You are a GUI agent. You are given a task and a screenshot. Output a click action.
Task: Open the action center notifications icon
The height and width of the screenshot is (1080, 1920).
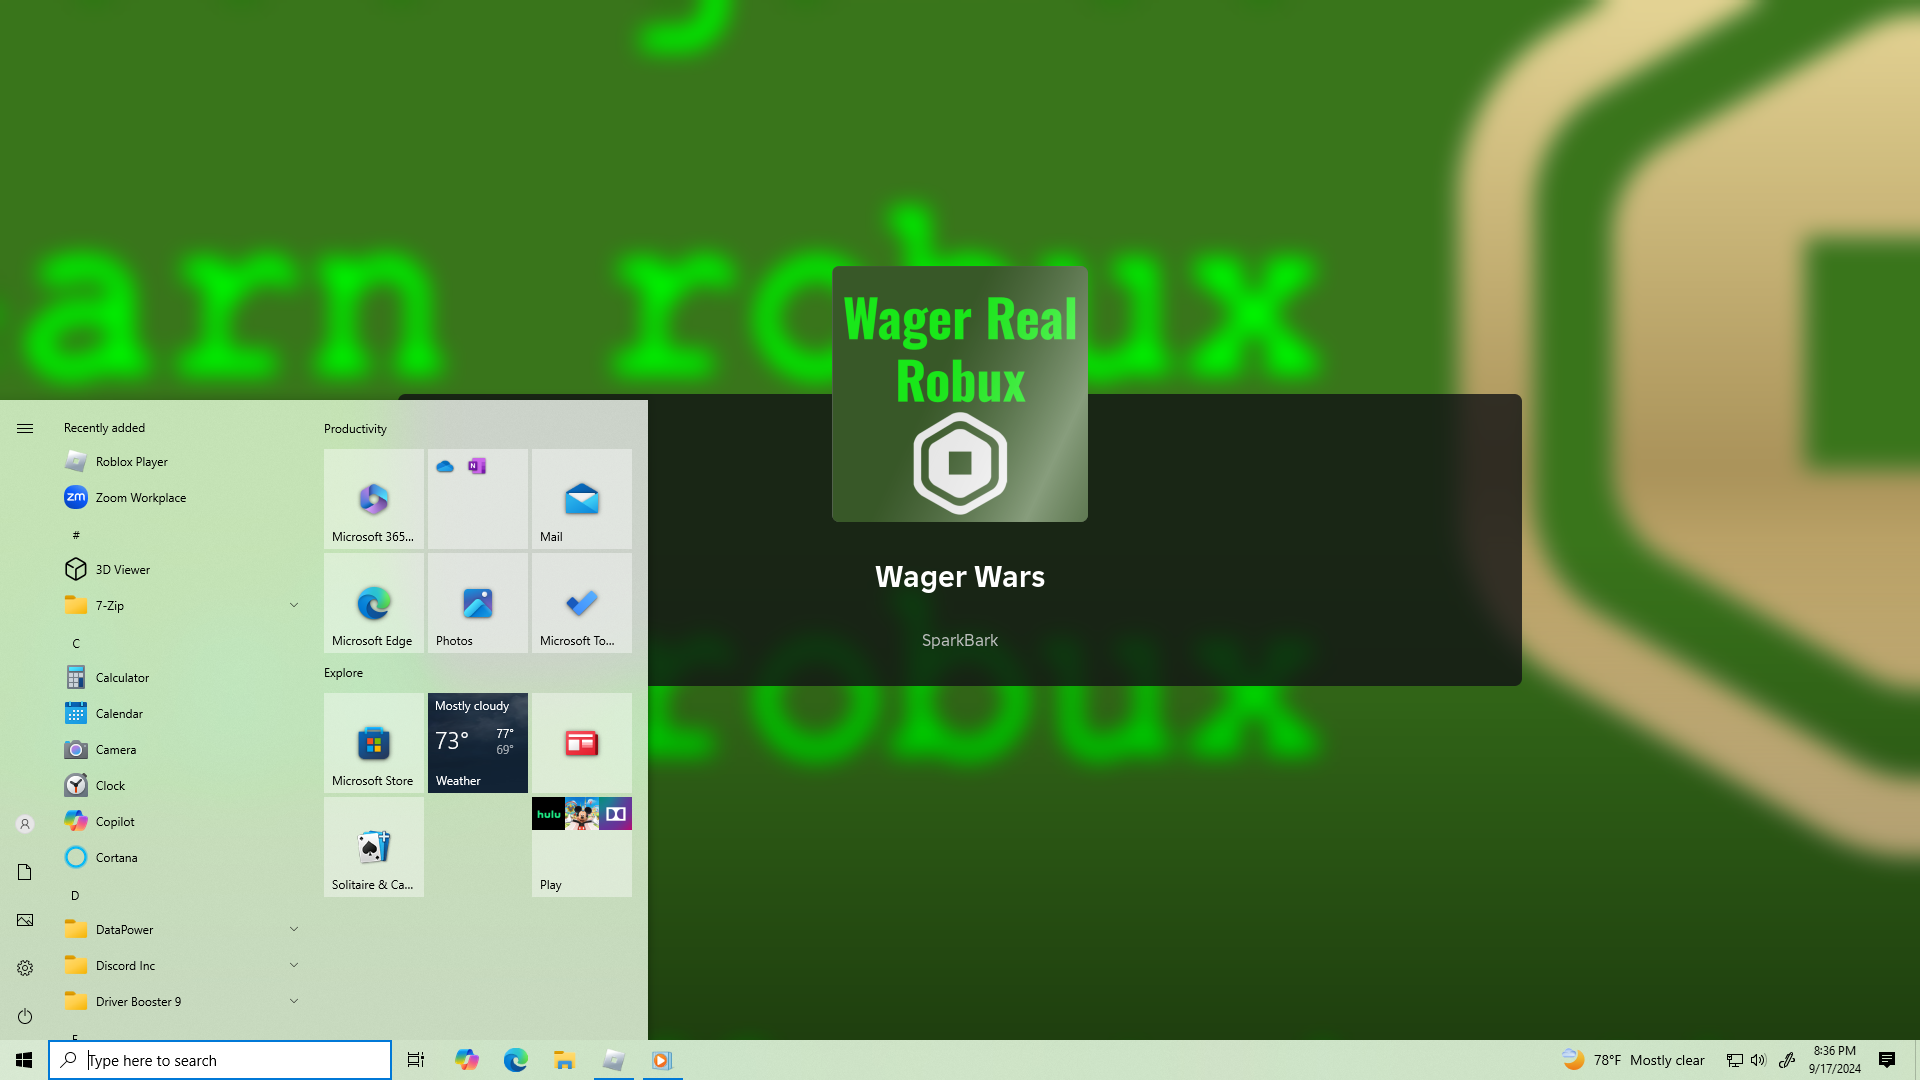(1886, 1060)
